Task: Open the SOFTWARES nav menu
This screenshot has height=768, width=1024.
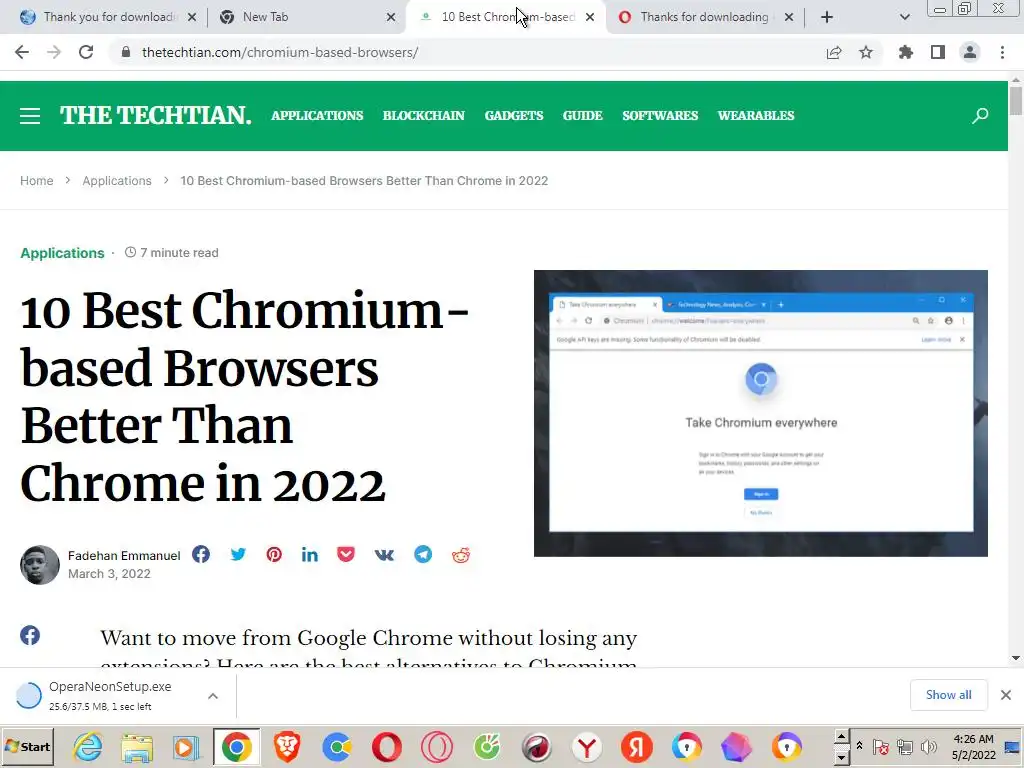Action: 660,116
